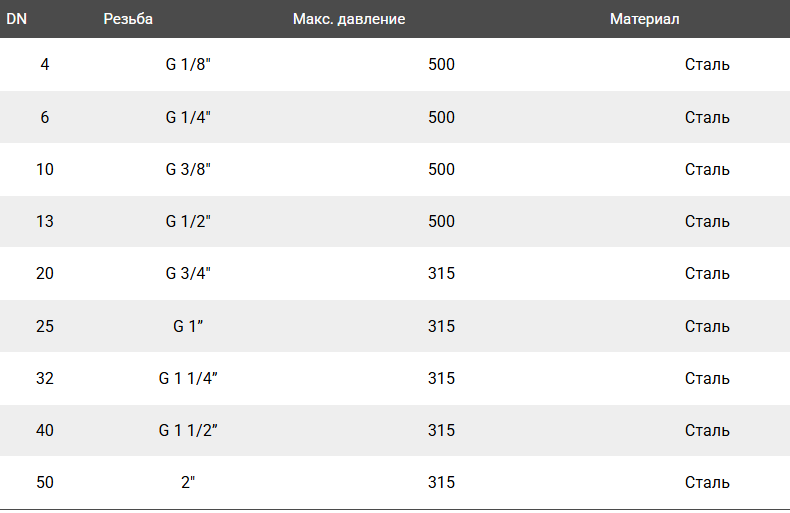The width and height of the screenshot is (790, 513).
Task: Select the G 1/8" thread cell
Action: click(188, 65)
